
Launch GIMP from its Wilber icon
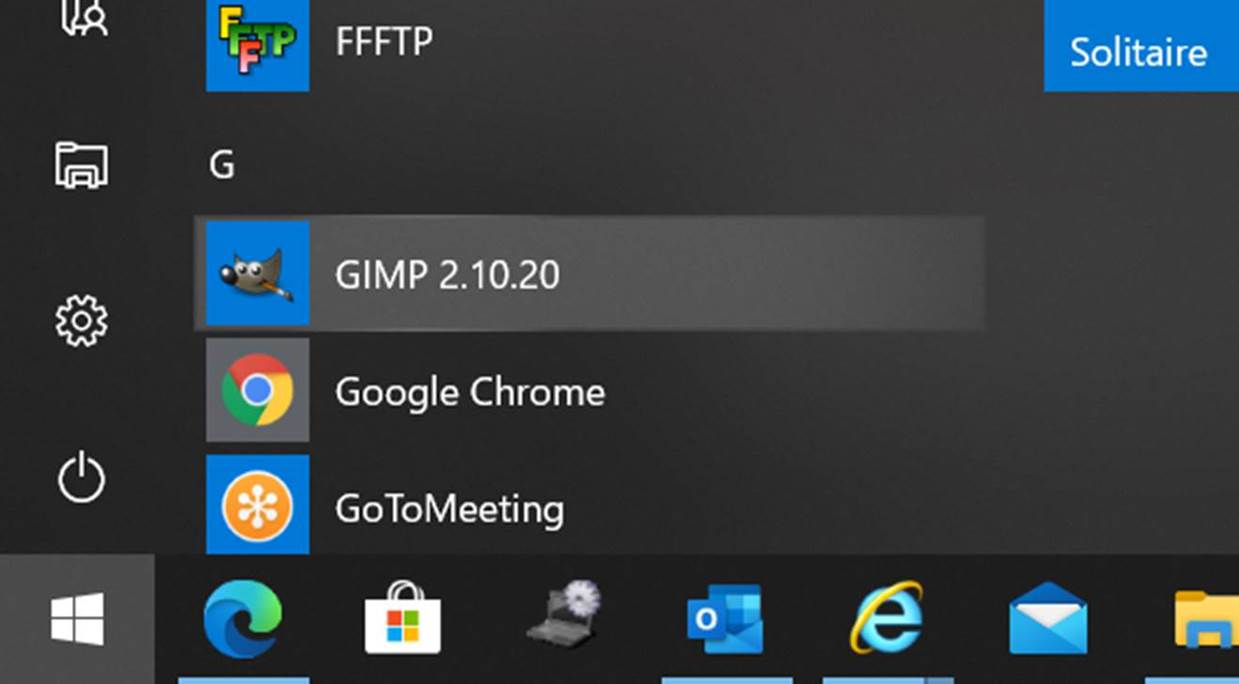(x=257, y=273)
